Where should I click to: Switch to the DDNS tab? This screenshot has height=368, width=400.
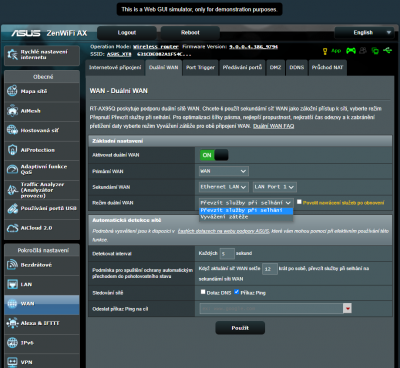pyautogui.click(x=297, y=67)
